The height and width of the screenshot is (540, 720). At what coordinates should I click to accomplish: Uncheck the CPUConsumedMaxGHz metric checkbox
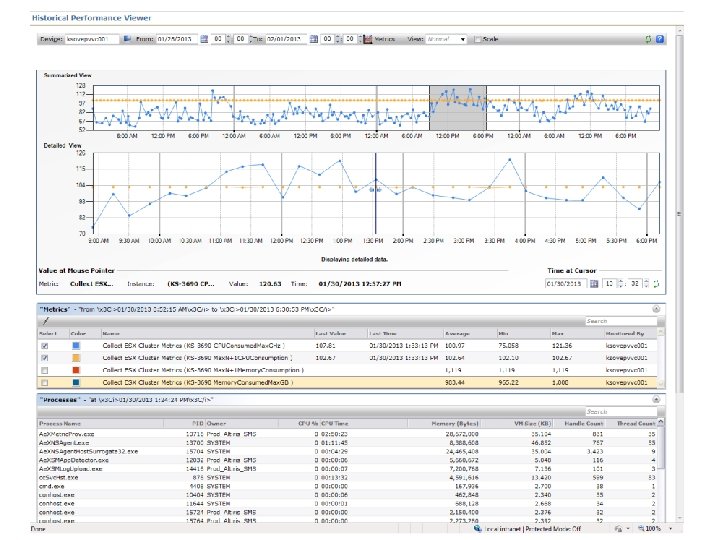pos(43,345)
